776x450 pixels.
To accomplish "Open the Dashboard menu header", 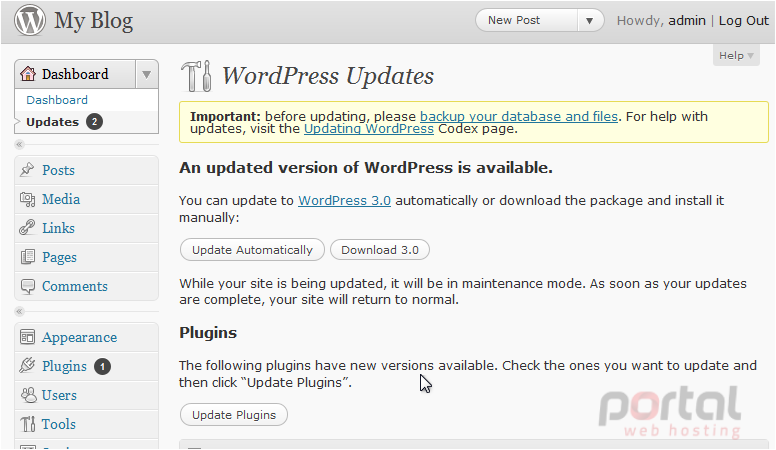I will tap(75, 74).
